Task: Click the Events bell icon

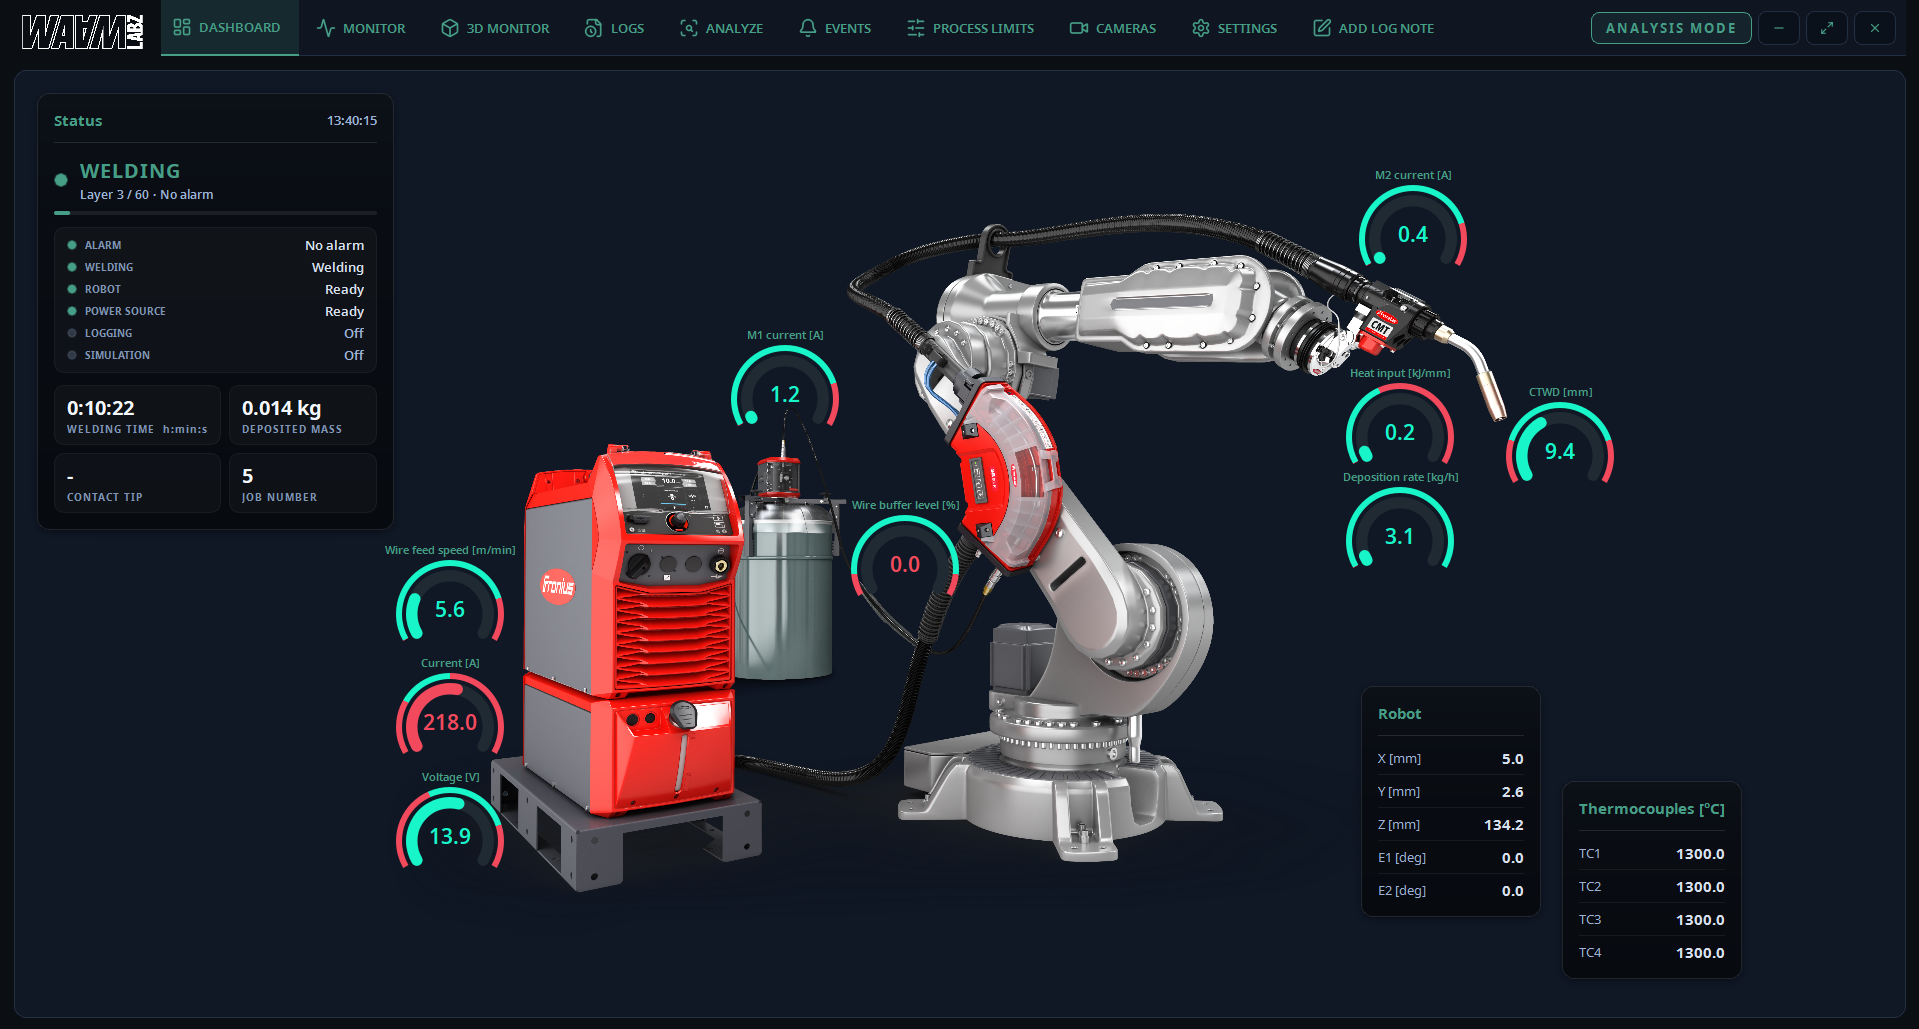Action: (807, 28)
